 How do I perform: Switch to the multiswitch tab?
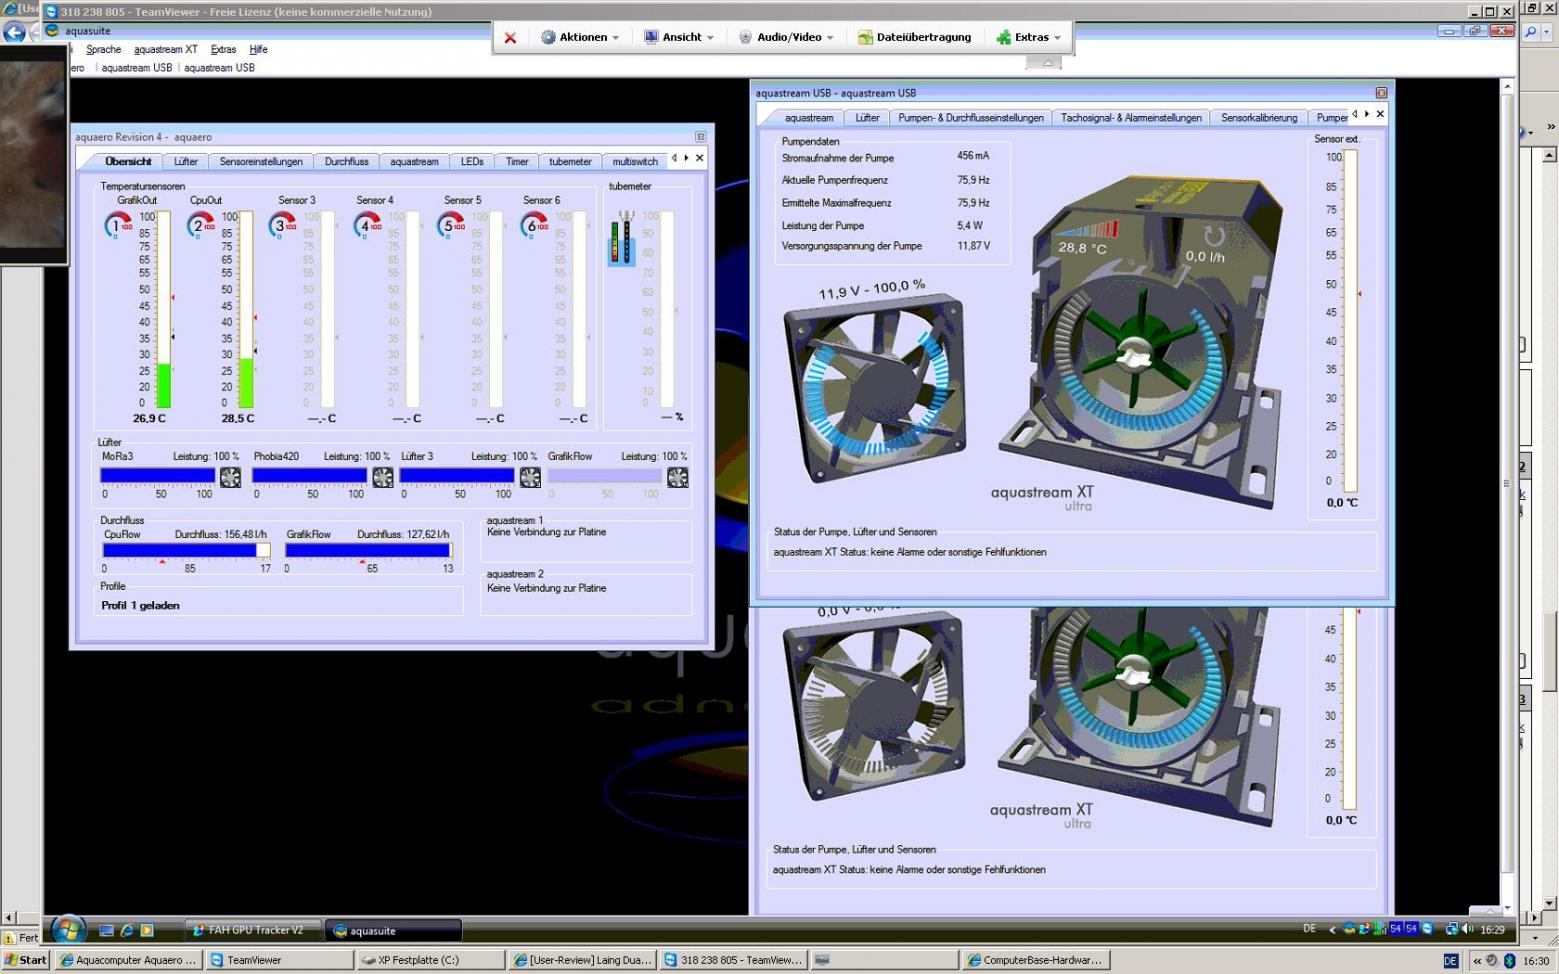tap(635, 161)
